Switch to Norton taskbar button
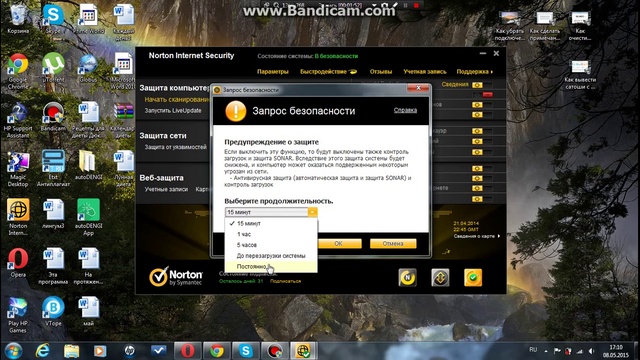The image size is (640, 360). pyautogui.click(x=304, y=351)
